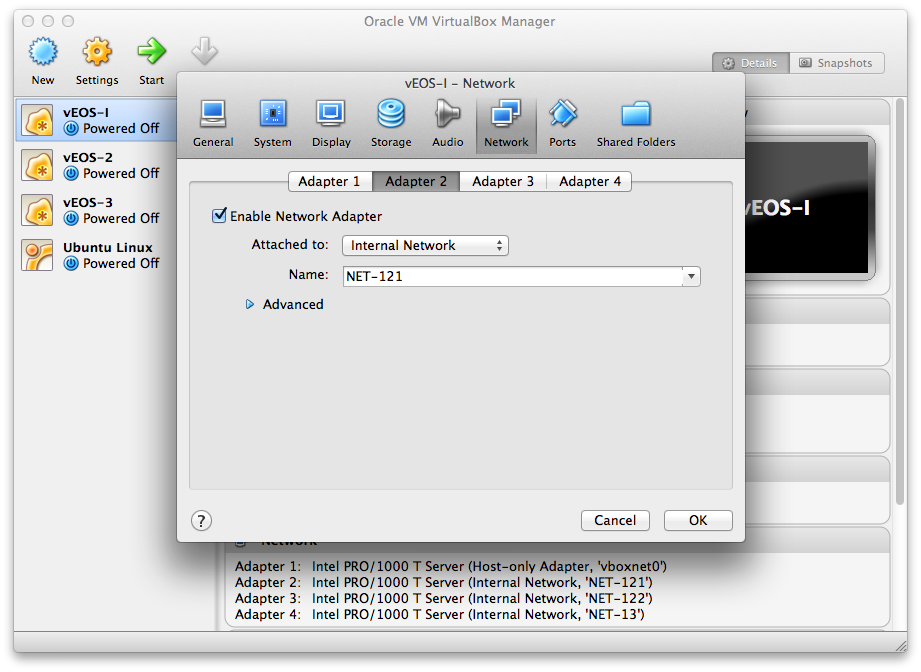Click the Snapshots view button
Viewport: 921px width, 672px height.
[x=837, y=63]
